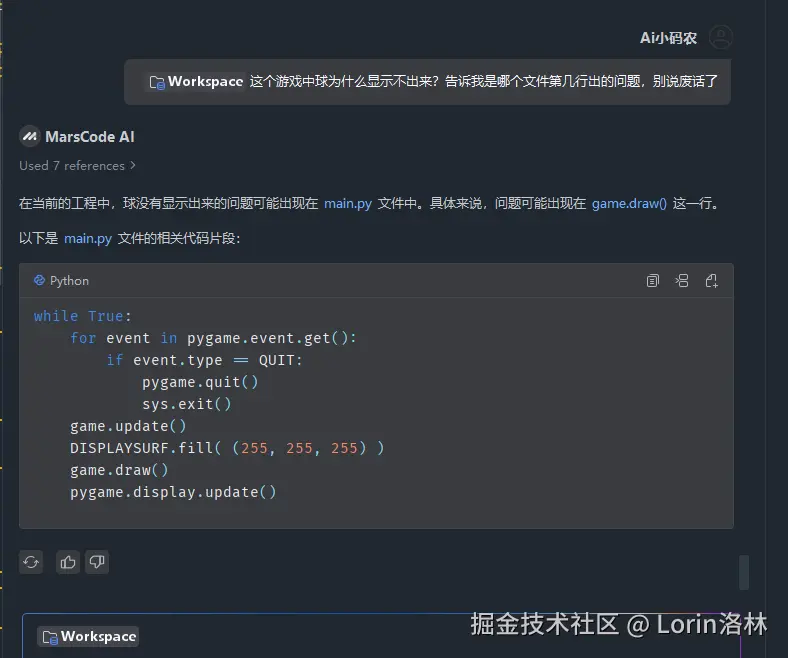Click the 'DISPLAYSURF.fill' code line

coord(227,448)
